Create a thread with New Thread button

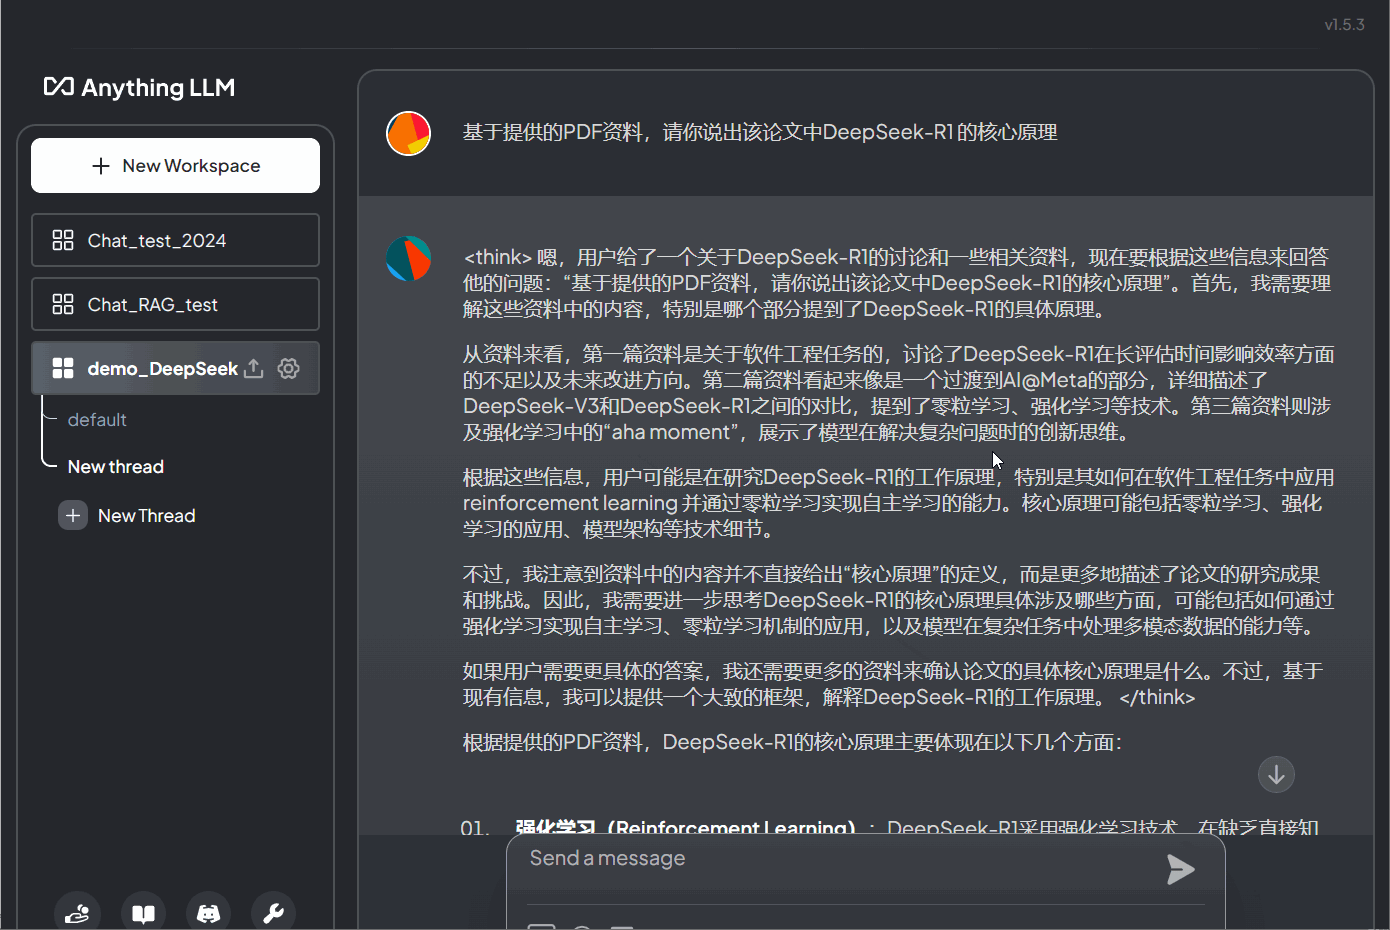tap(127, 516)
